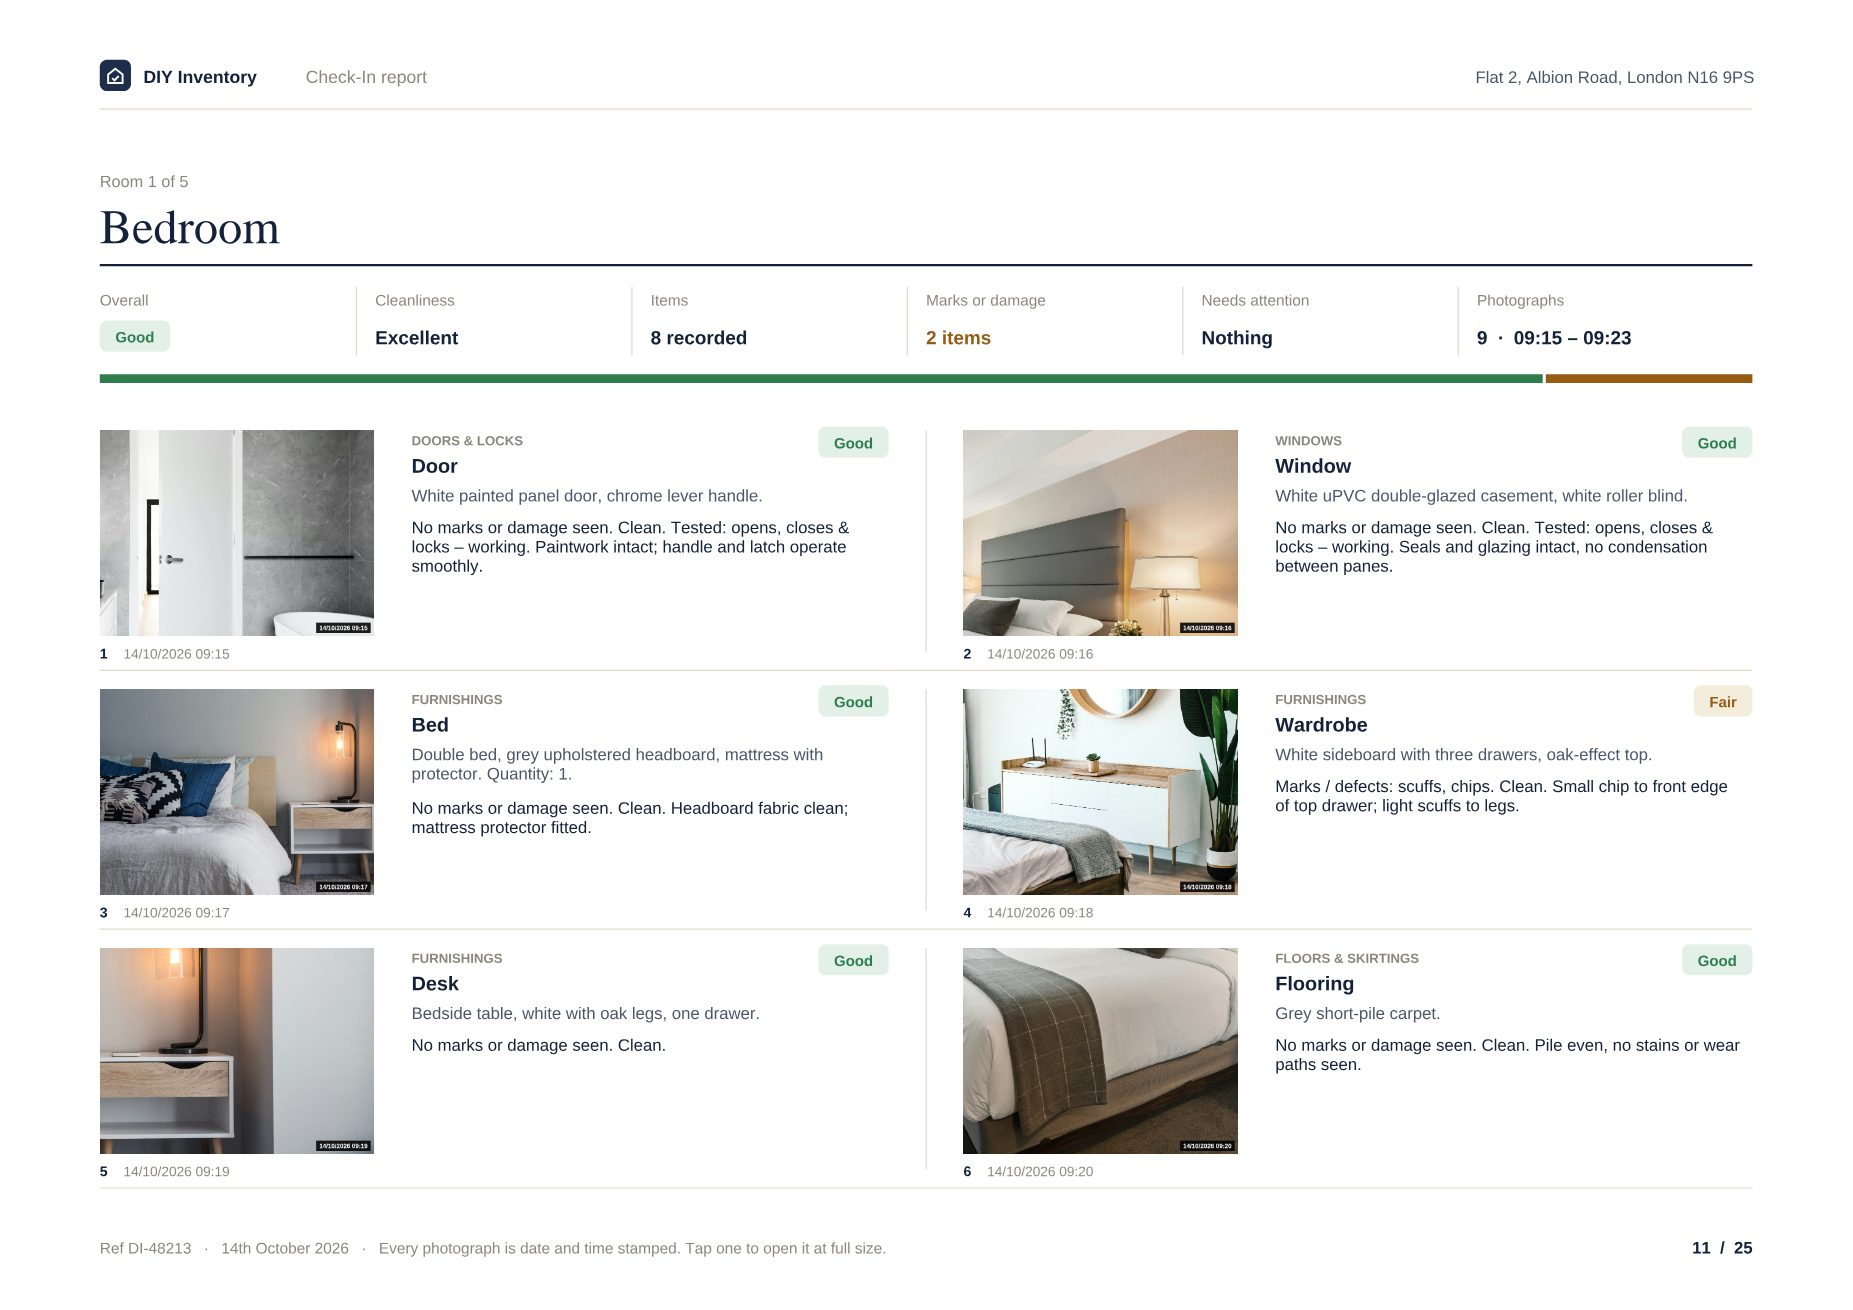Click the Good badge on Bed item
Image resolution: width=1853 pixels, height=1310 pixels.
tap(853, 702)
